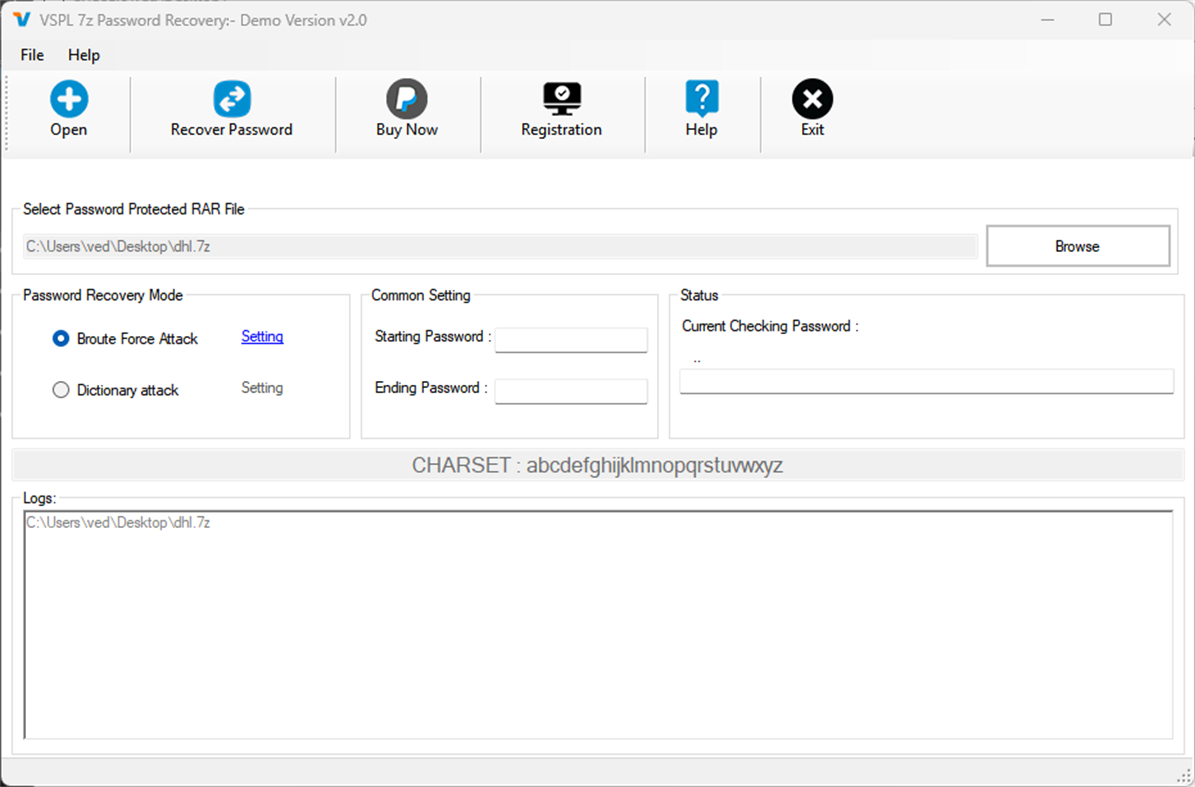The width and height of the screenshot is (1195, 787).
Task: Open the File menu
Action: click(x=31, y=55)
